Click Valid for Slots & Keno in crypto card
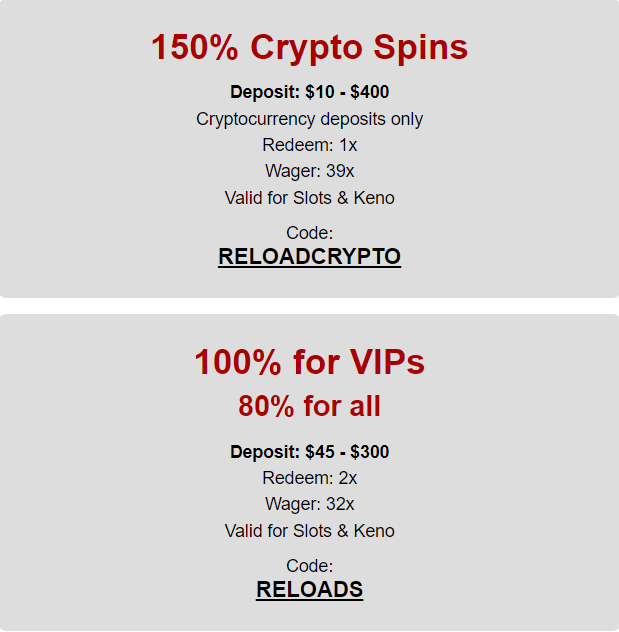This screenshot has width=619, height=632. (x=310, y=198)
